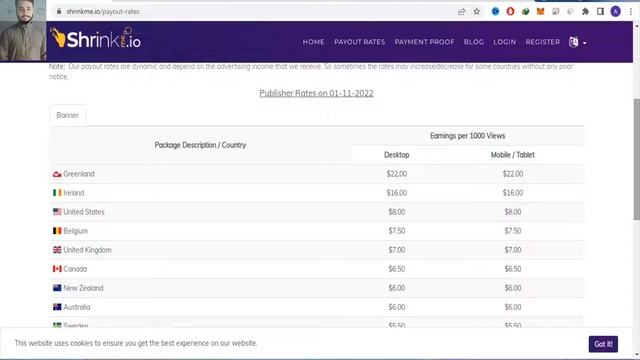Click the 'Australia' country name
Viewport: 640px width, 360px height.
pyautogui.click(x=77, y=307)
